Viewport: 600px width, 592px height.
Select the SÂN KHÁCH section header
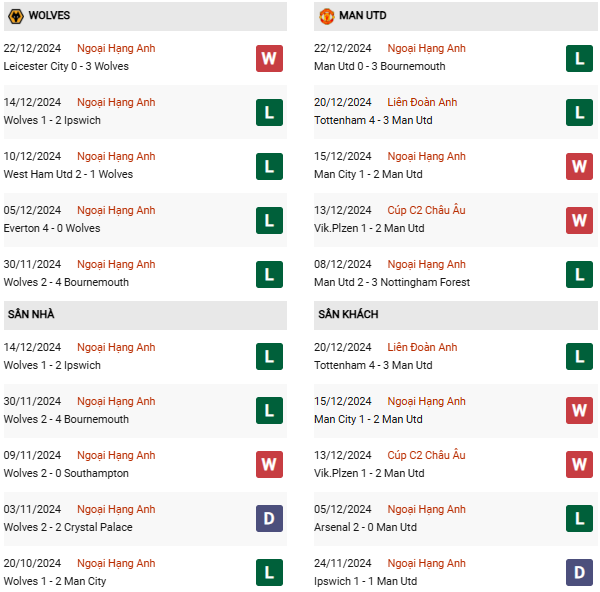tap(455, 315)
